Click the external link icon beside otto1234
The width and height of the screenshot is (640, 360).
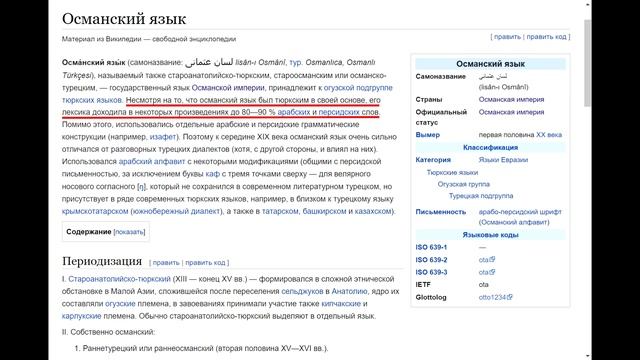pyautogui.click(x=509, y=297)
